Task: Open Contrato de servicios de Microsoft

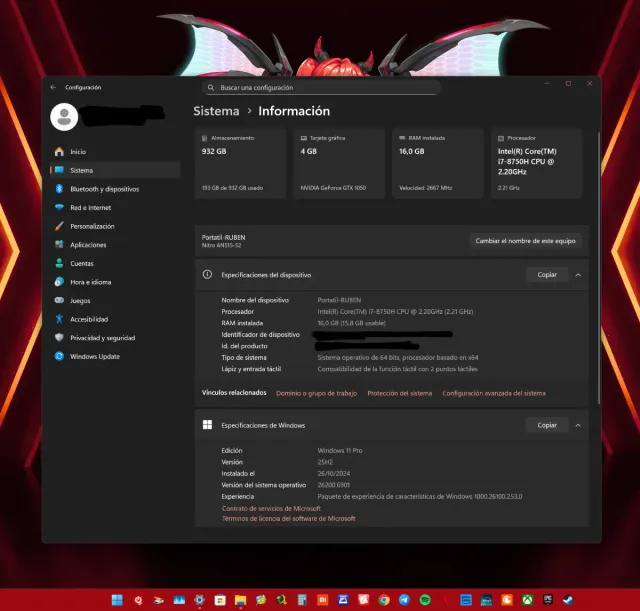Action: pyautogui.click(x=271, y=509)
